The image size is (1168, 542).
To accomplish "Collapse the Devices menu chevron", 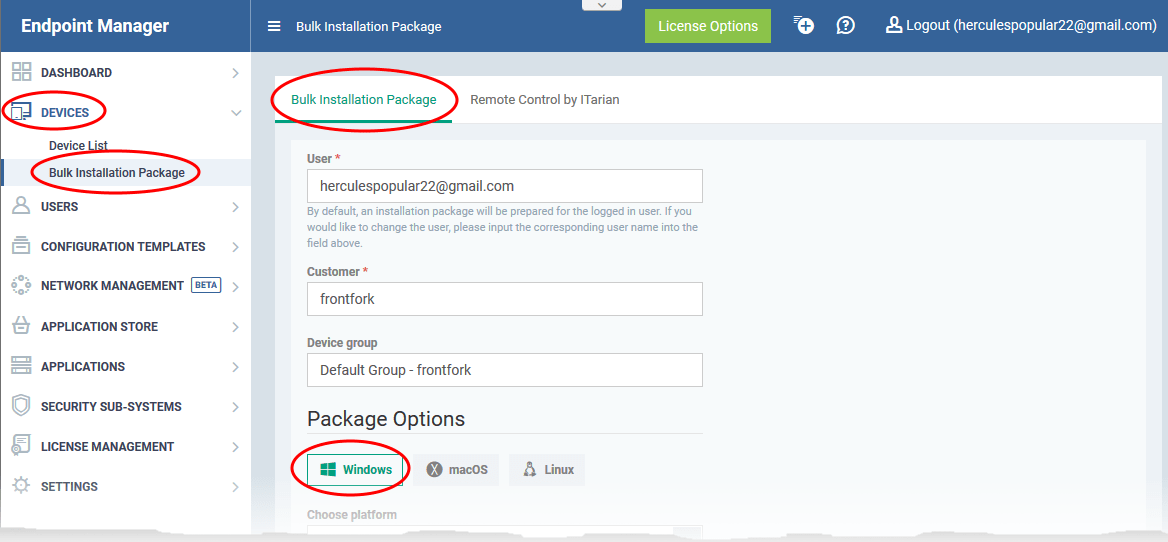I will pyautogui.click(x=236, y=113).
